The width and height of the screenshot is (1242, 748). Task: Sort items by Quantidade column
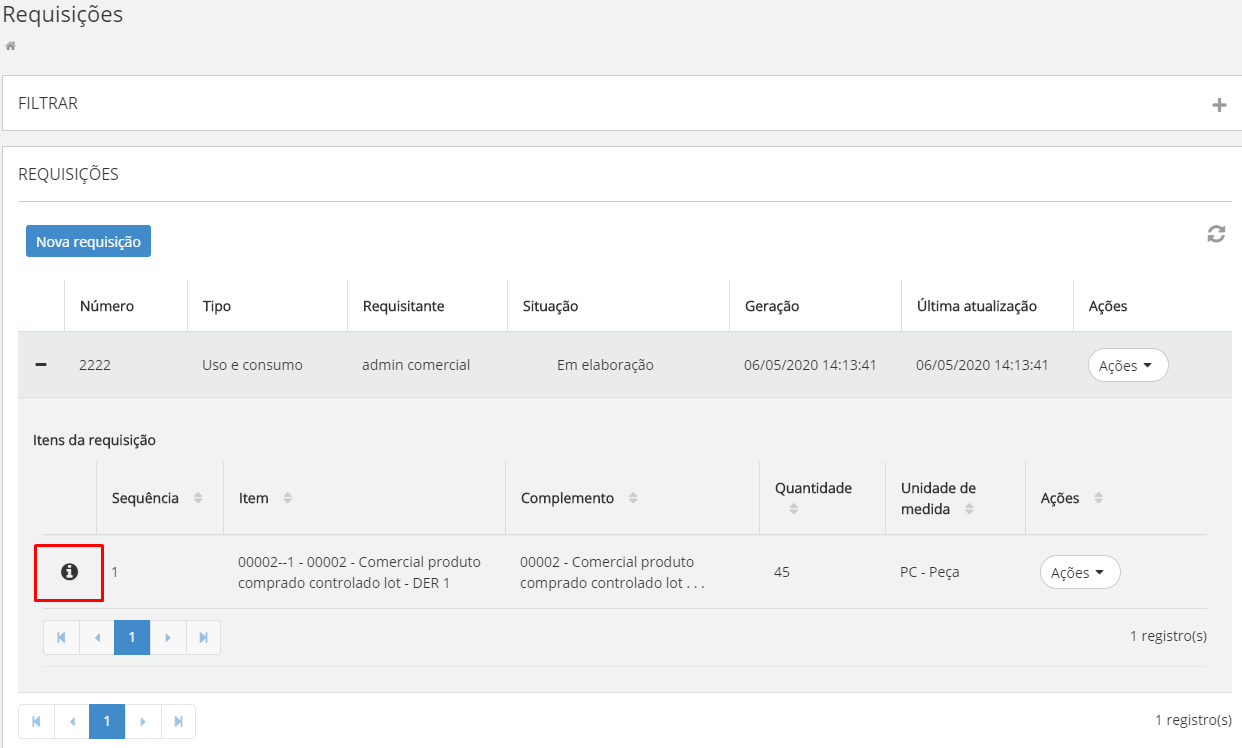coord(793,509)
